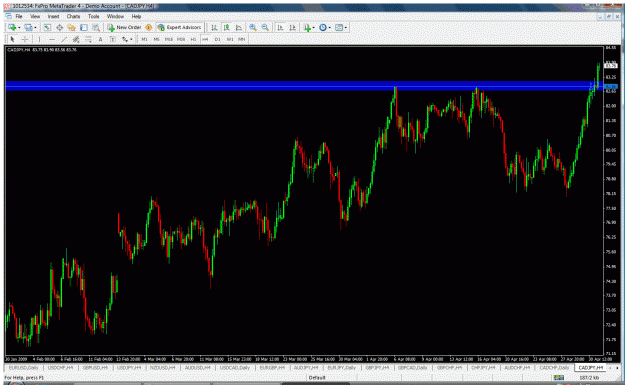625x385 pixels.
Task: Open the Navigator panel star-folder icon
Action: pos(71,27)
